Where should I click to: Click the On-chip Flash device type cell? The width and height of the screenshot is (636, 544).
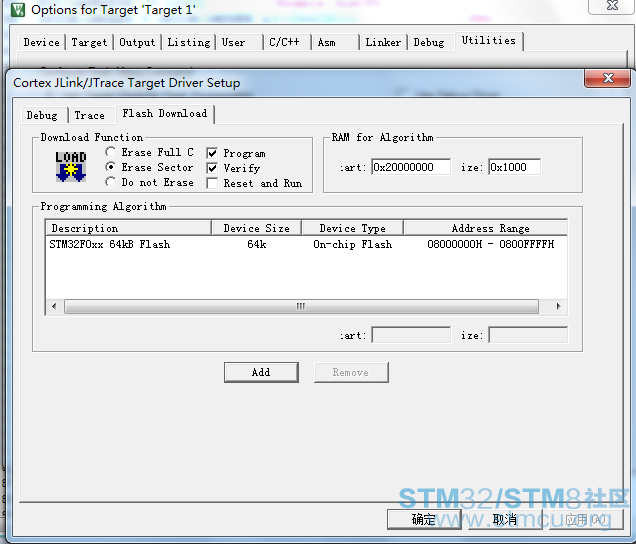(x=352, y=244)
